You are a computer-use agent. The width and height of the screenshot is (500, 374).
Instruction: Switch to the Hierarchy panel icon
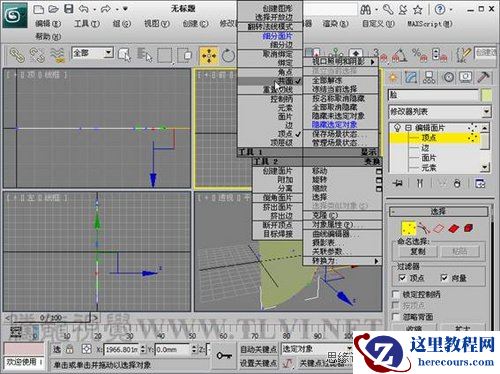(x=429, y=78)
